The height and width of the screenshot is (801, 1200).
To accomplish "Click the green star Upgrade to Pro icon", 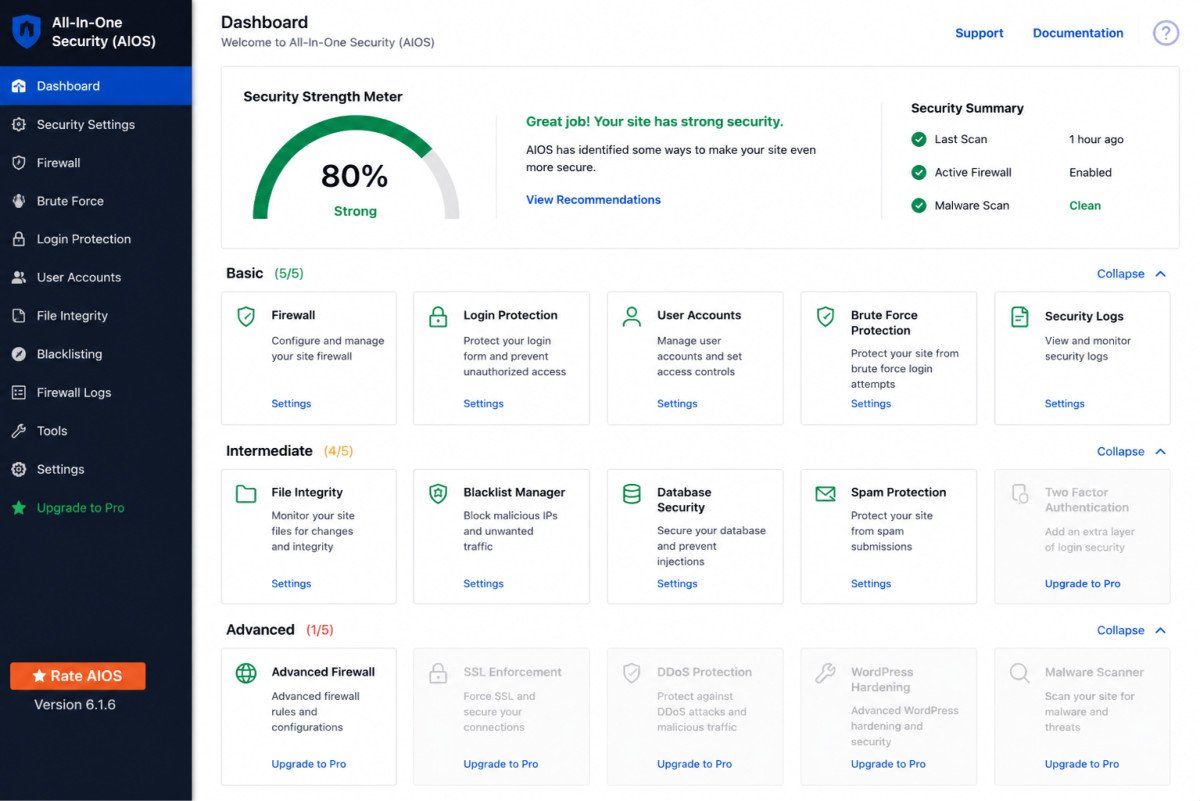I will tap(18, 507).
